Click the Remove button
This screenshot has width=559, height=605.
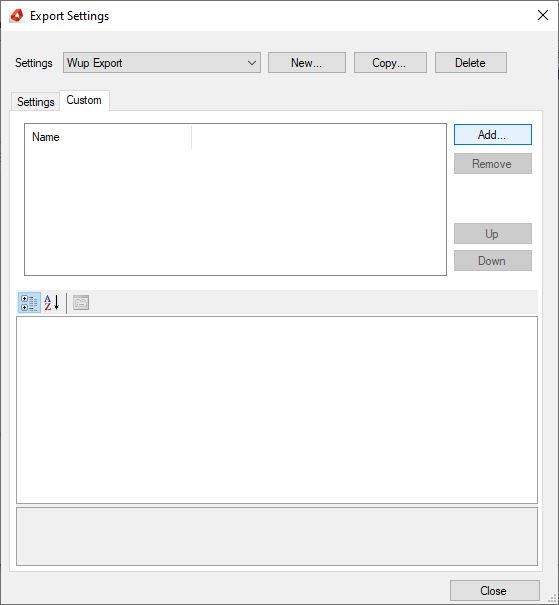(493, 164)
